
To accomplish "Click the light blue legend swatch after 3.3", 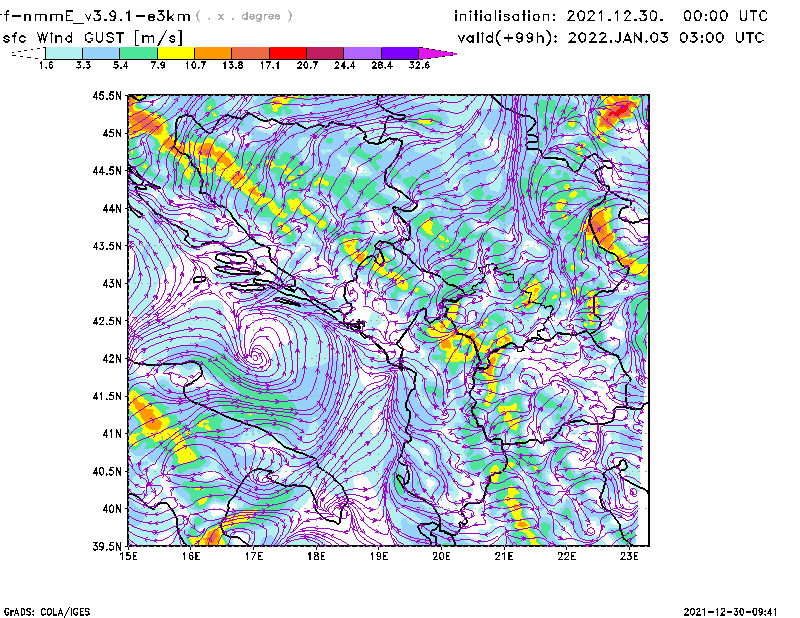I will pos(102,53).
